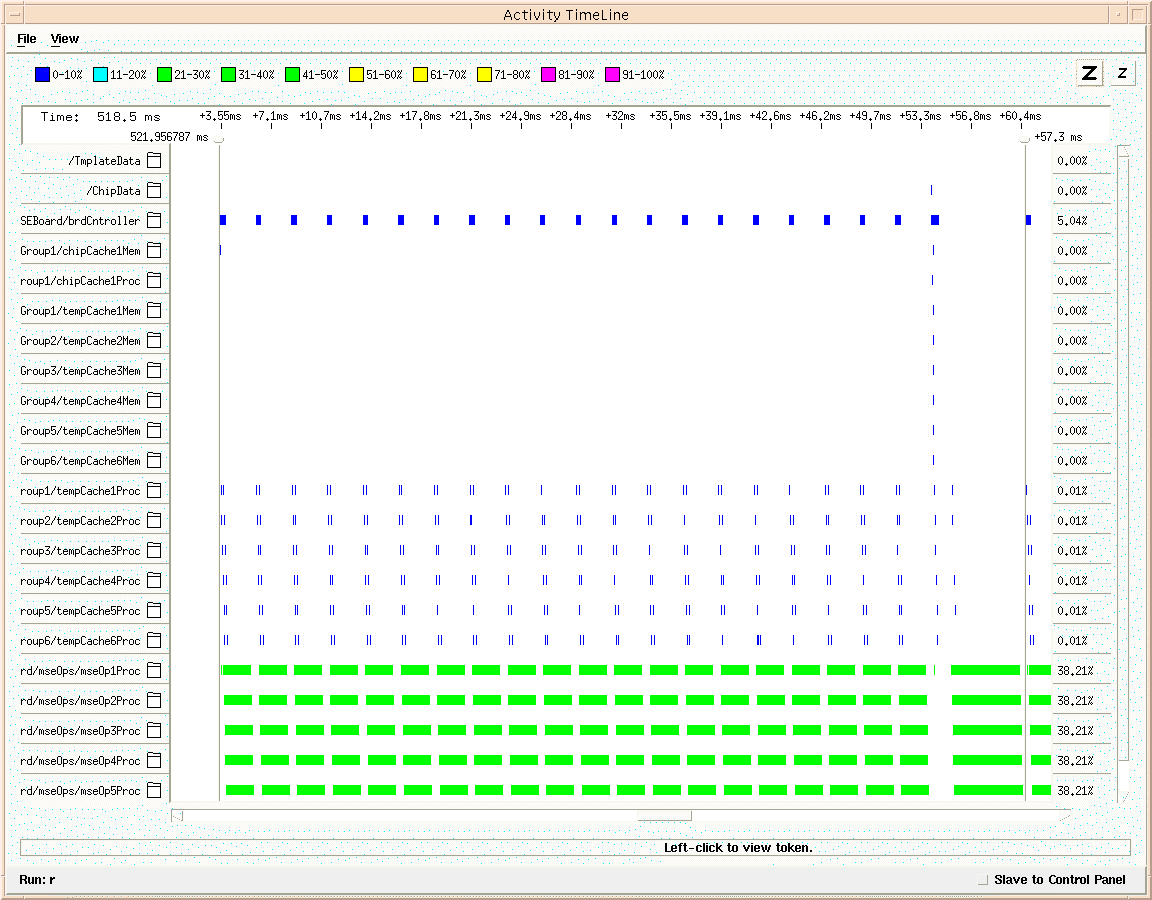Click the horizontal scrollbar thumb

point(664,816)
